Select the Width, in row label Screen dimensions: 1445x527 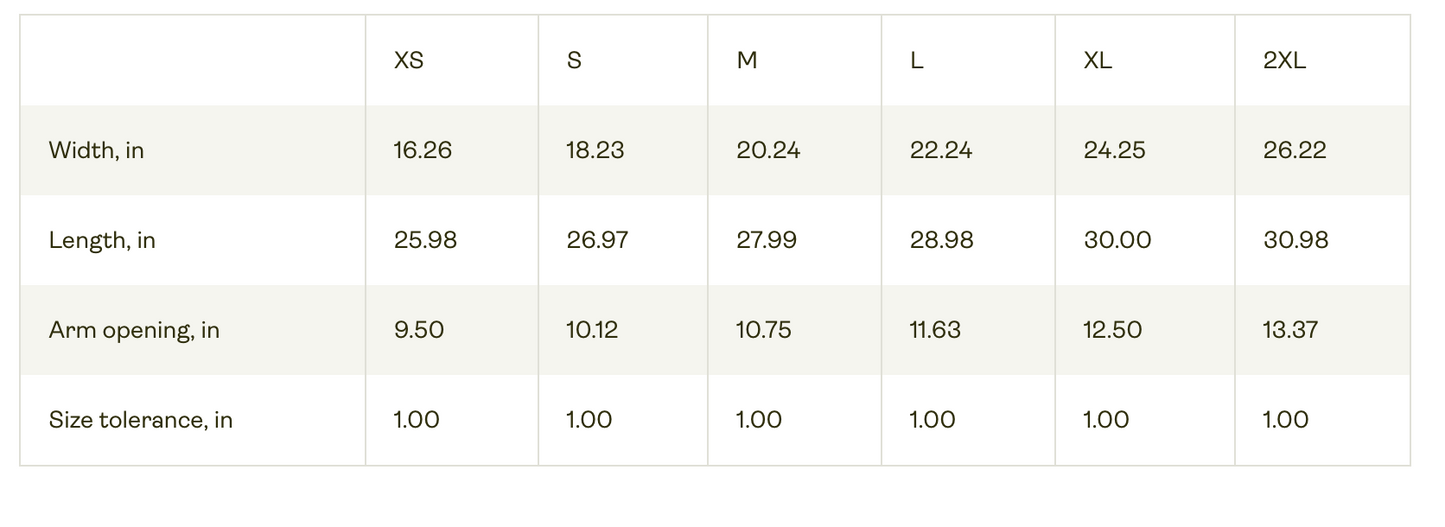pos(96,150)
